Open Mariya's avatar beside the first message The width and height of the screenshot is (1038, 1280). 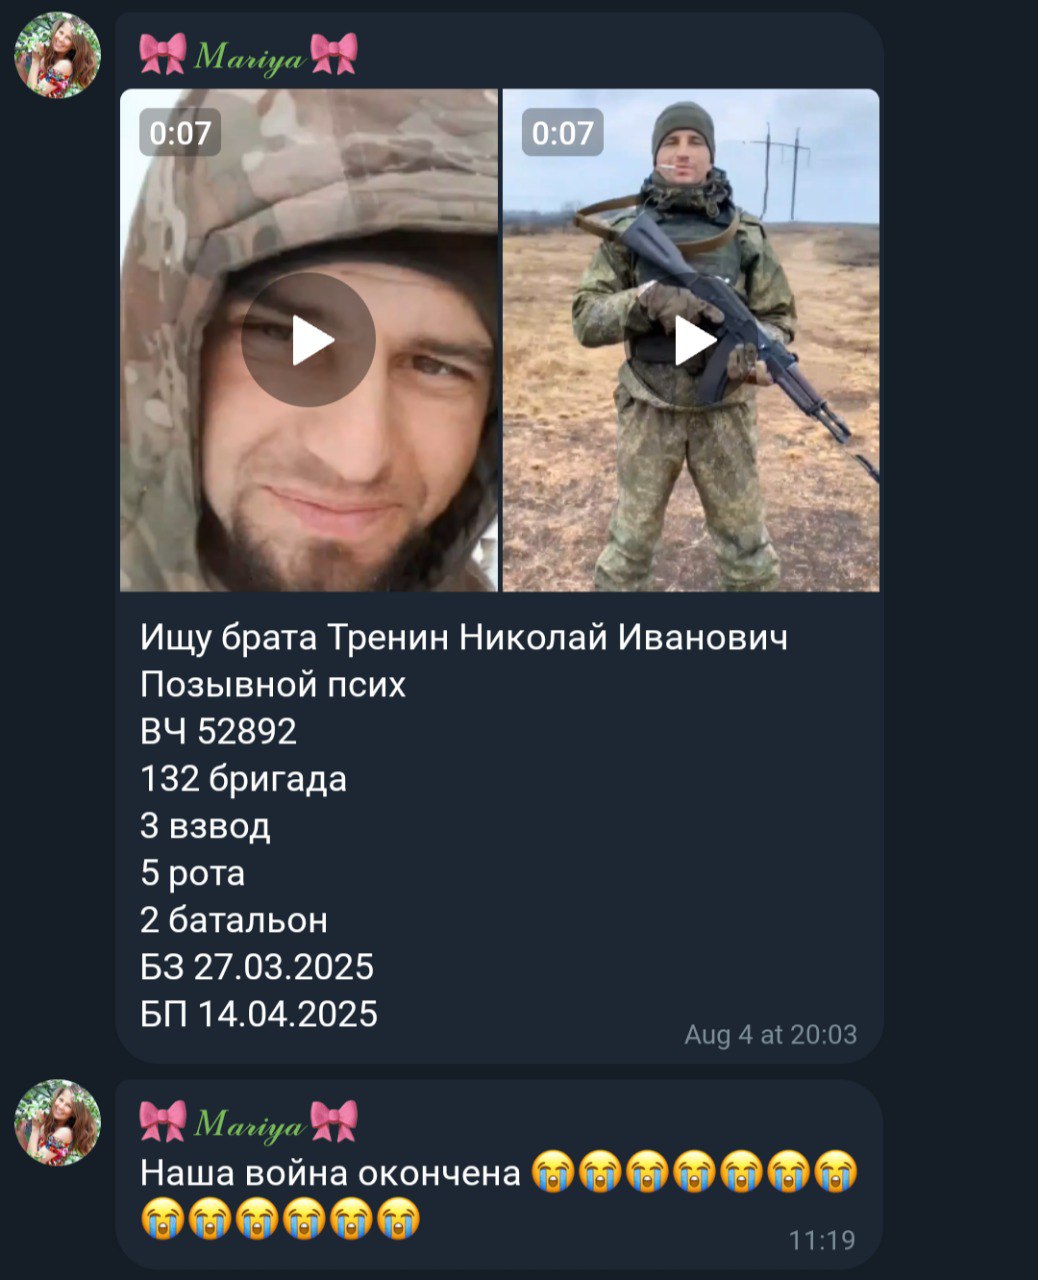click(x=58, y=55)
